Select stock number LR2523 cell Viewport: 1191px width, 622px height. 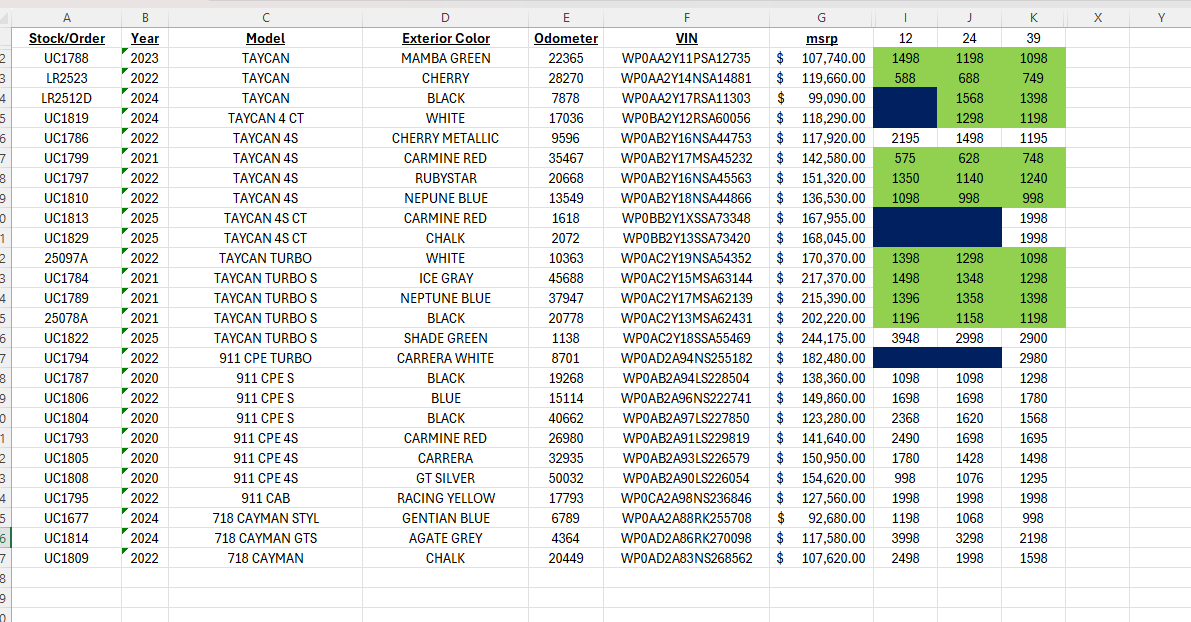pos(67,78)
